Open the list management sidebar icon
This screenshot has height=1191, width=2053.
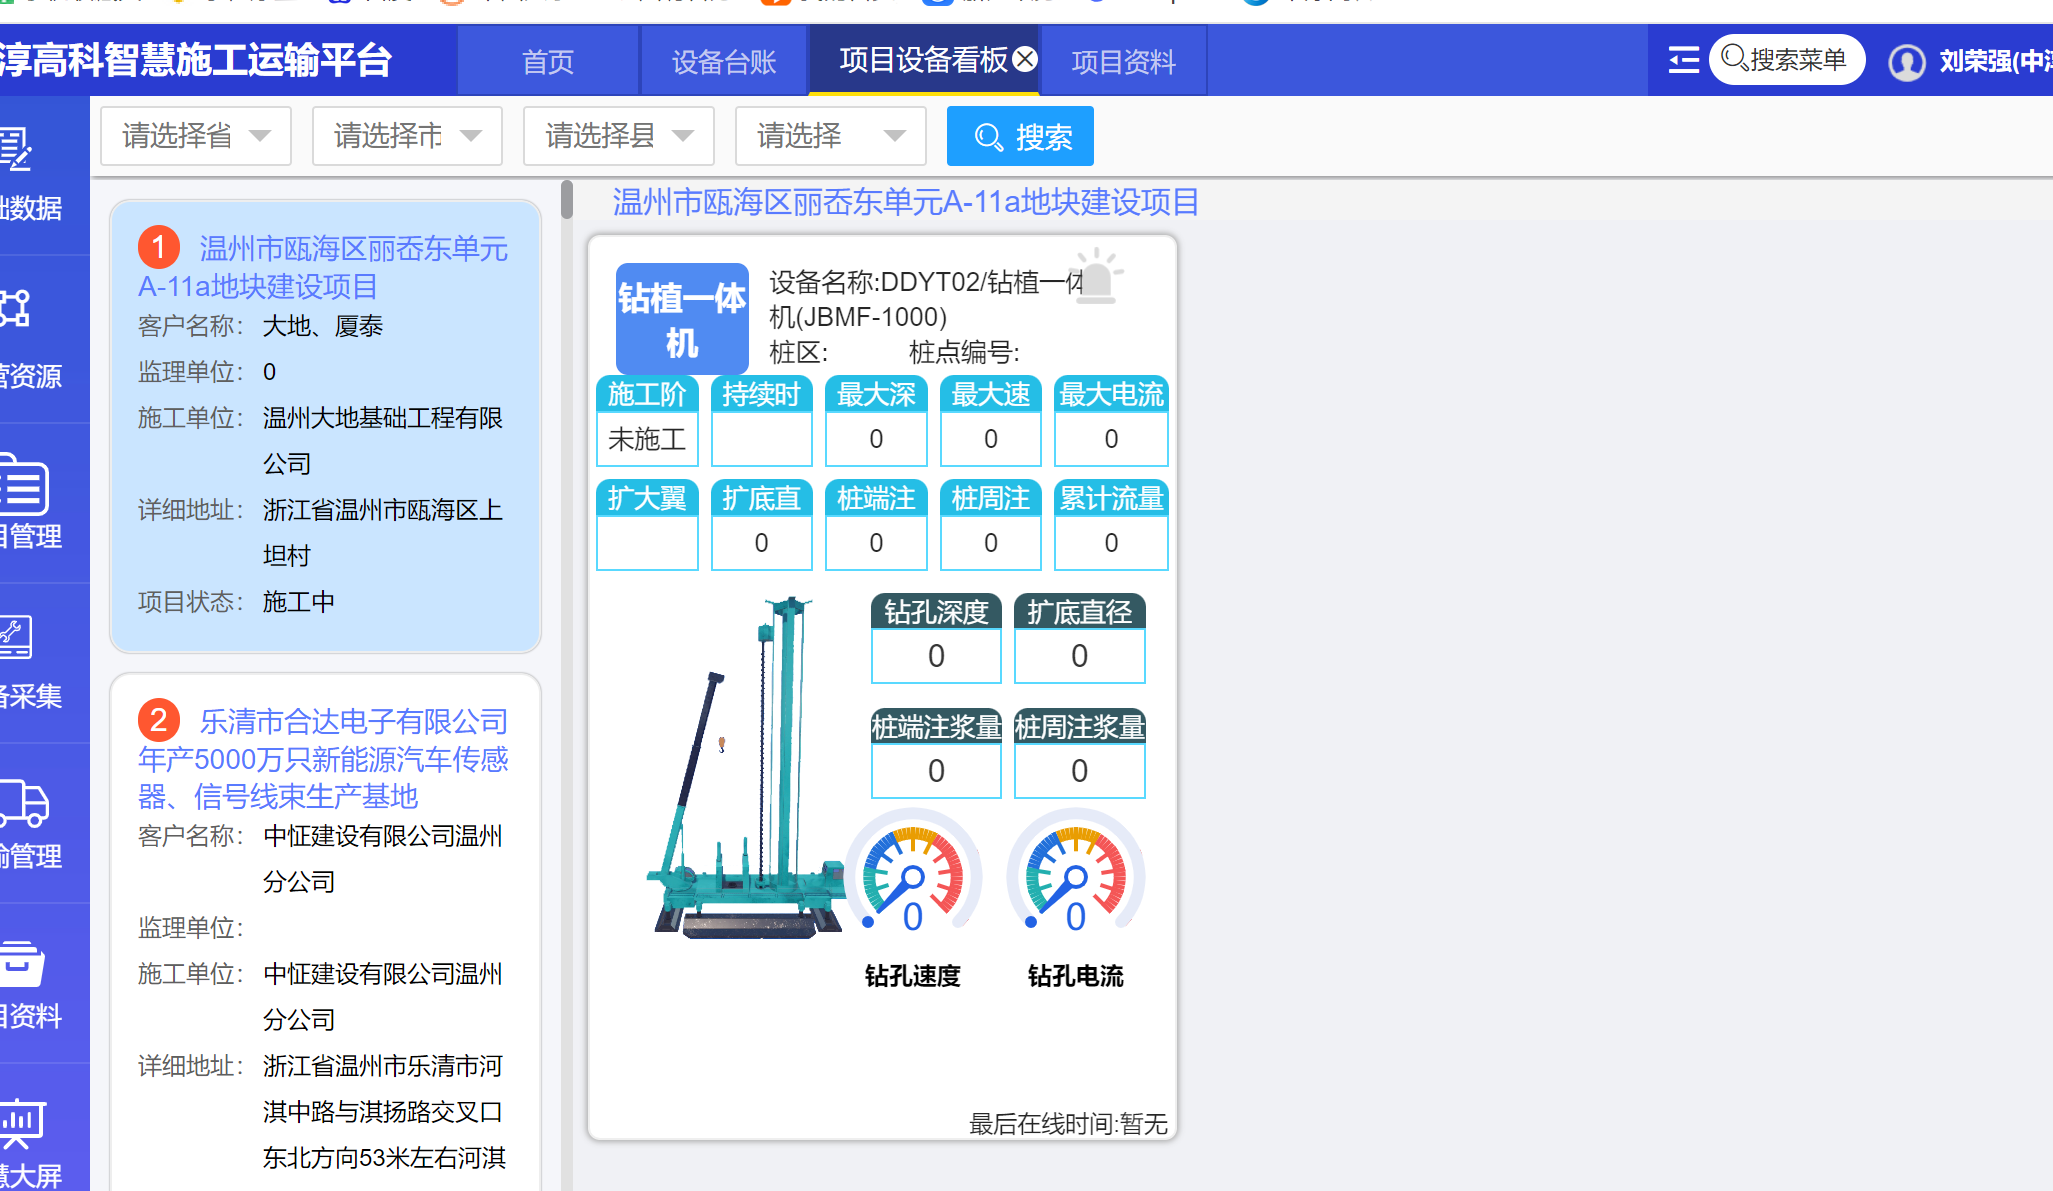point(24,487)
